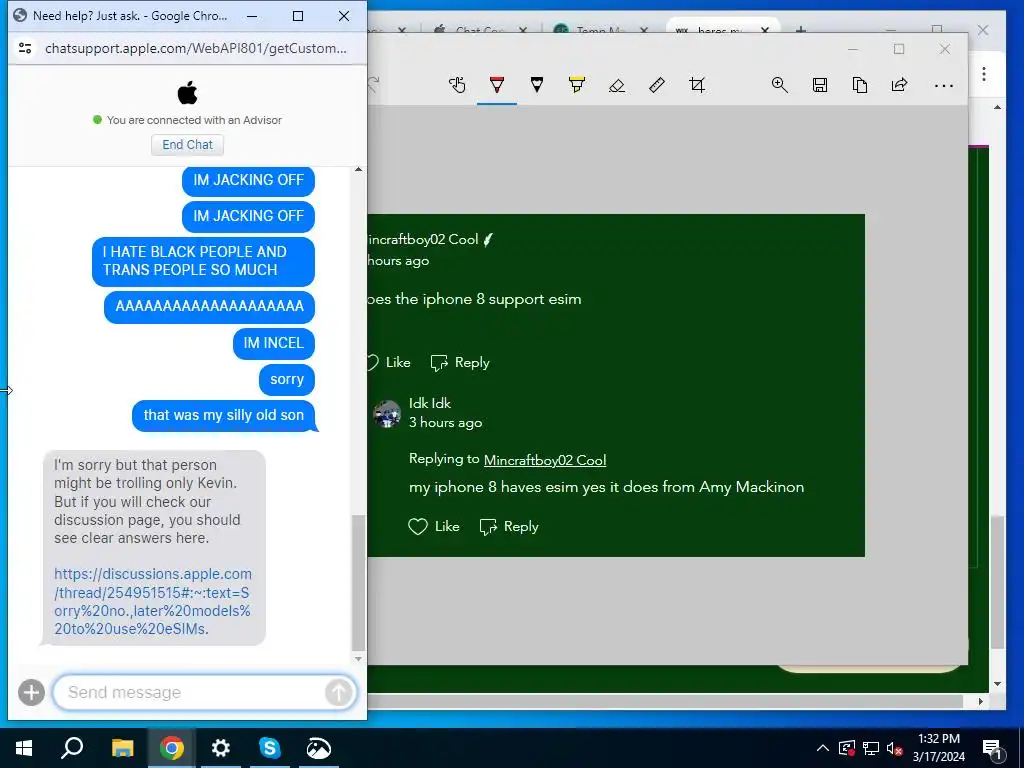Click the heart icon beside Like in Idk Idk's reply

tap(418, 526)
